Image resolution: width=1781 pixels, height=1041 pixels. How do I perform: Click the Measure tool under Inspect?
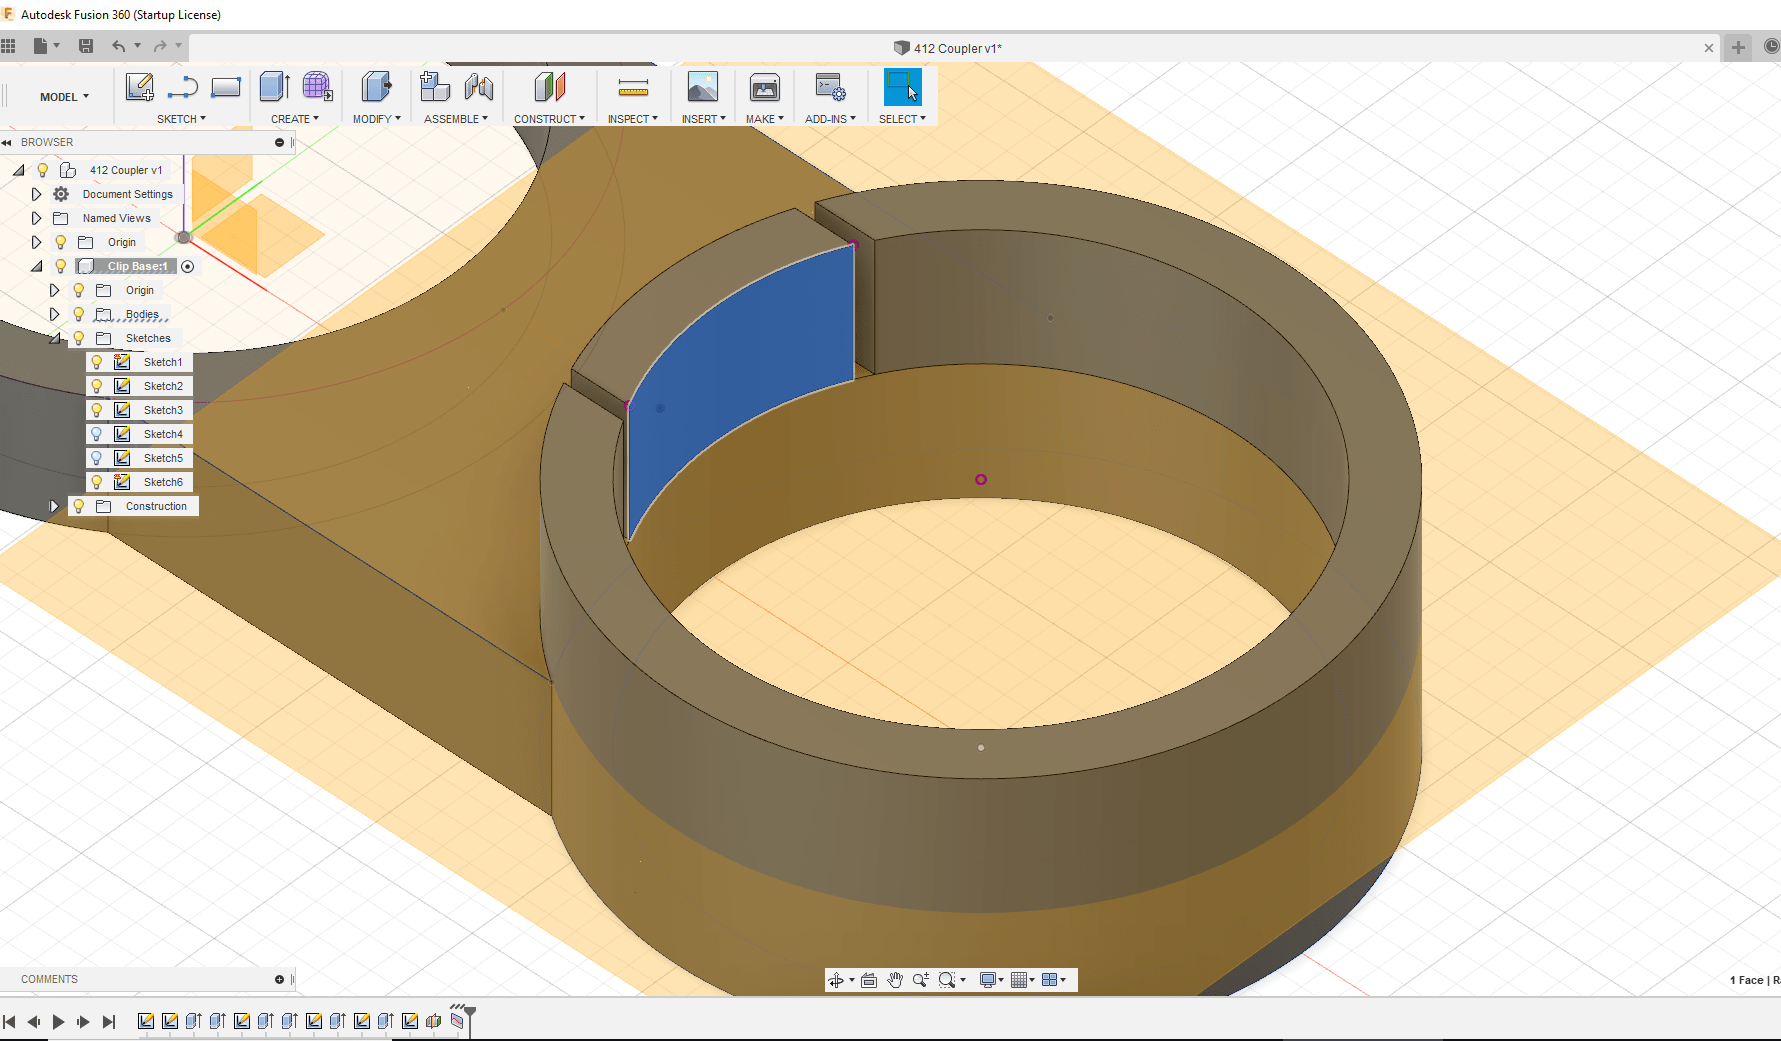(632, 89)
